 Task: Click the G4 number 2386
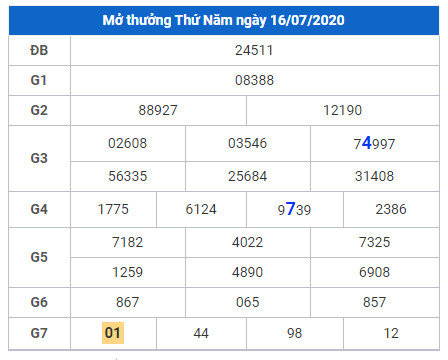tap(391, 209)
